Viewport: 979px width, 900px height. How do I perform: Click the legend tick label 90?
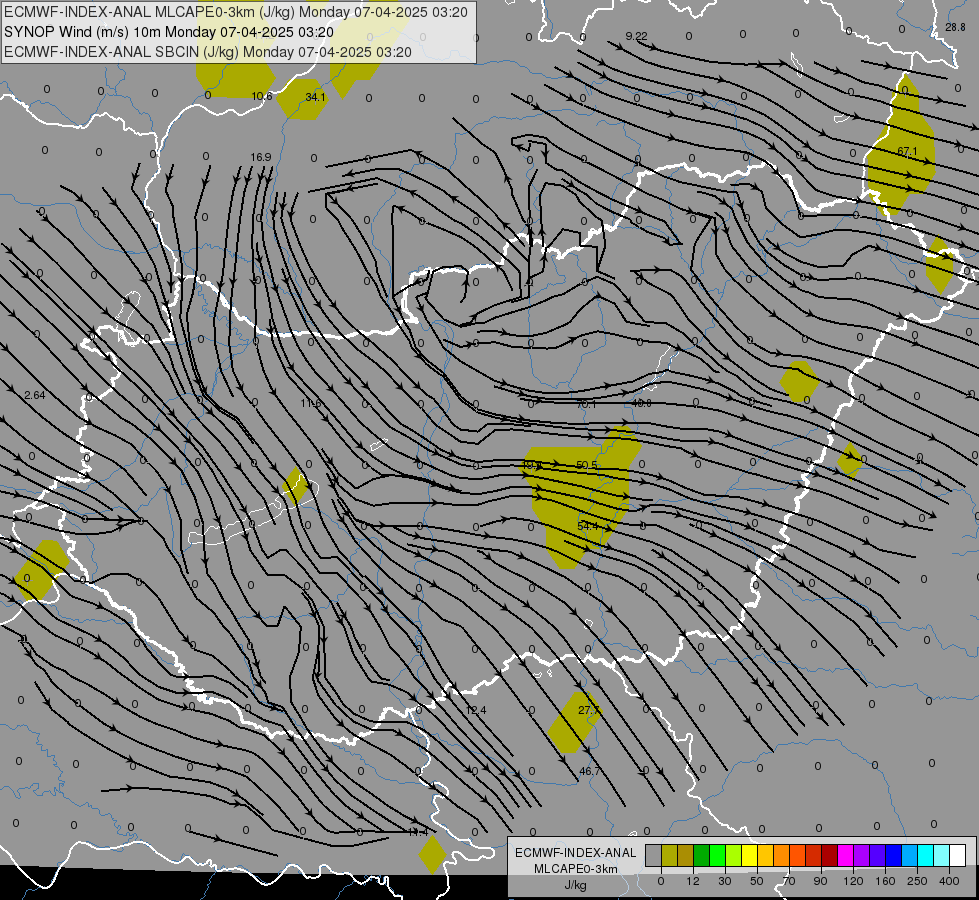pyautogui.click(x=820, y=881)
